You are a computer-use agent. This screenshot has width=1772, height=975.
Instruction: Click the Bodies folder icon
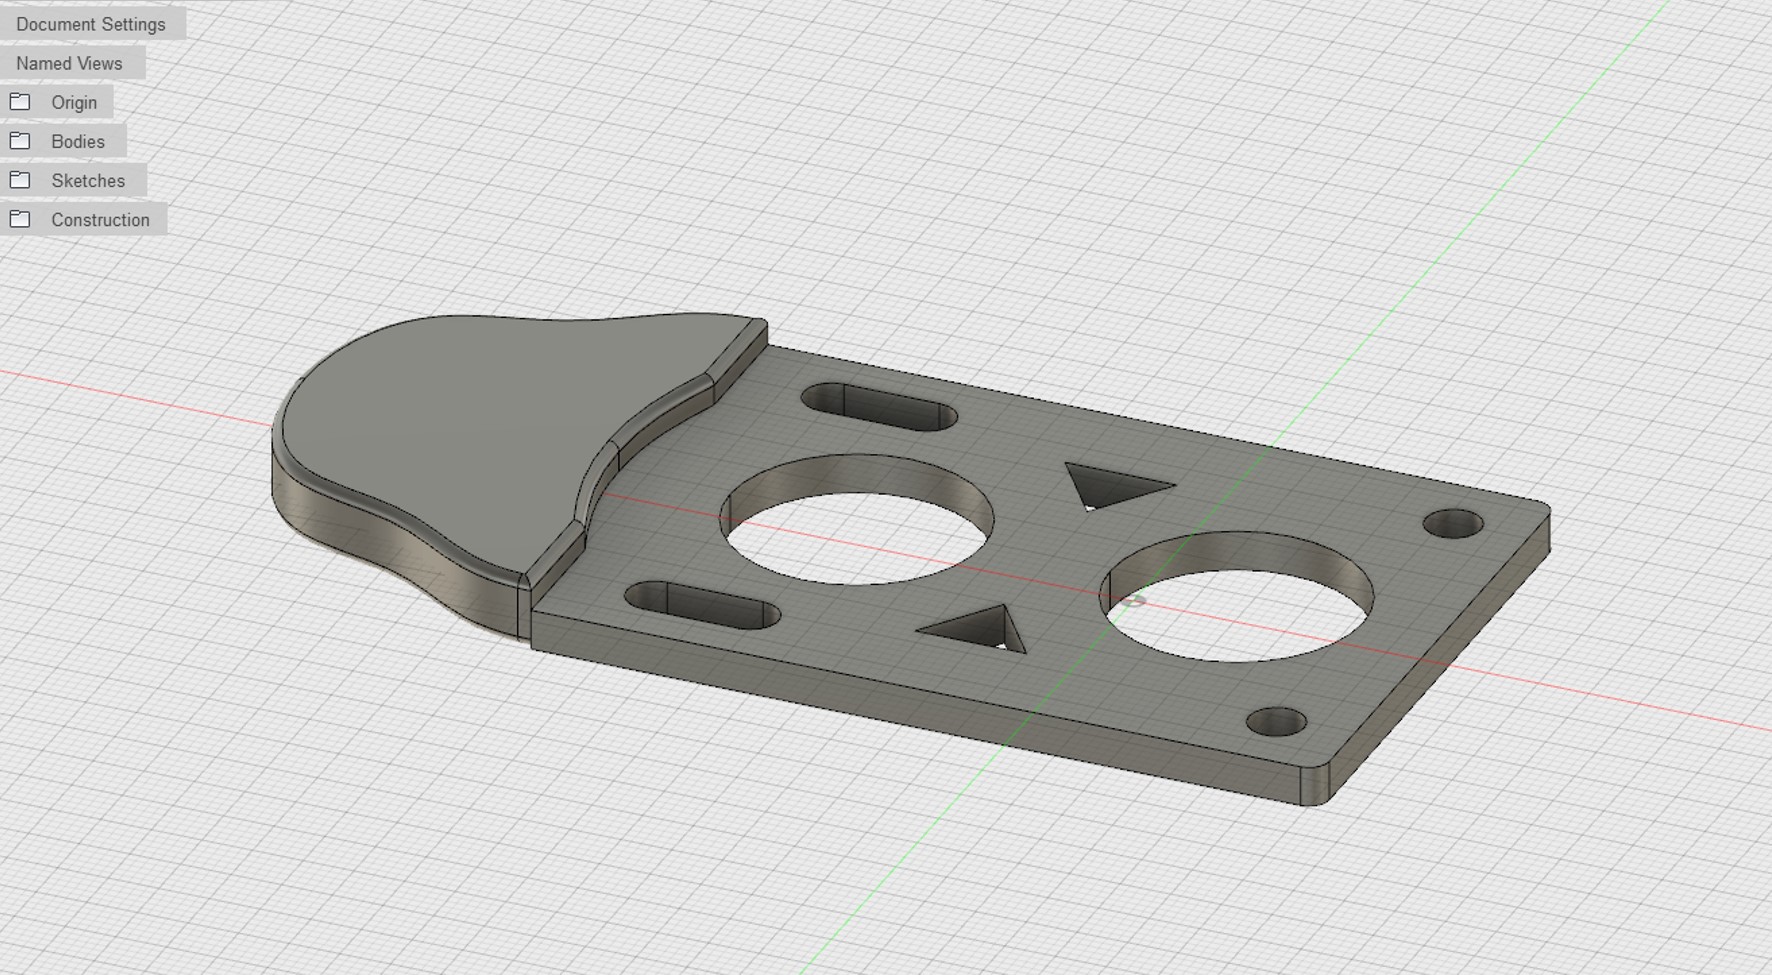pos(20,141)
